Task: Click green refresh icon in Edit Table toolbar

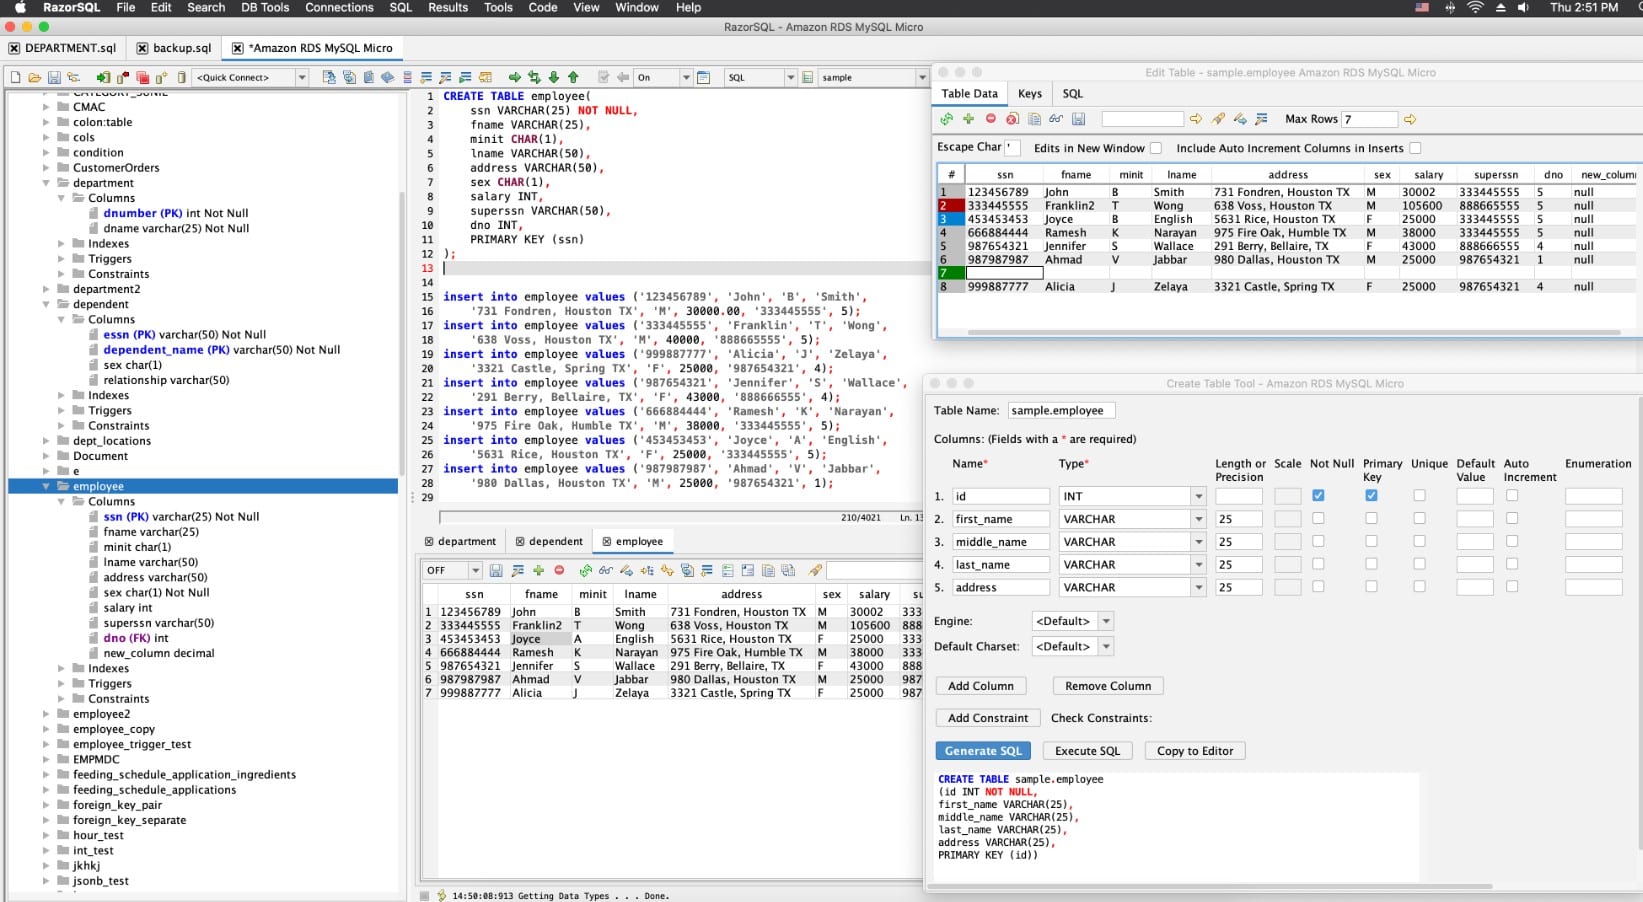Action: click(x=947, y=119)
